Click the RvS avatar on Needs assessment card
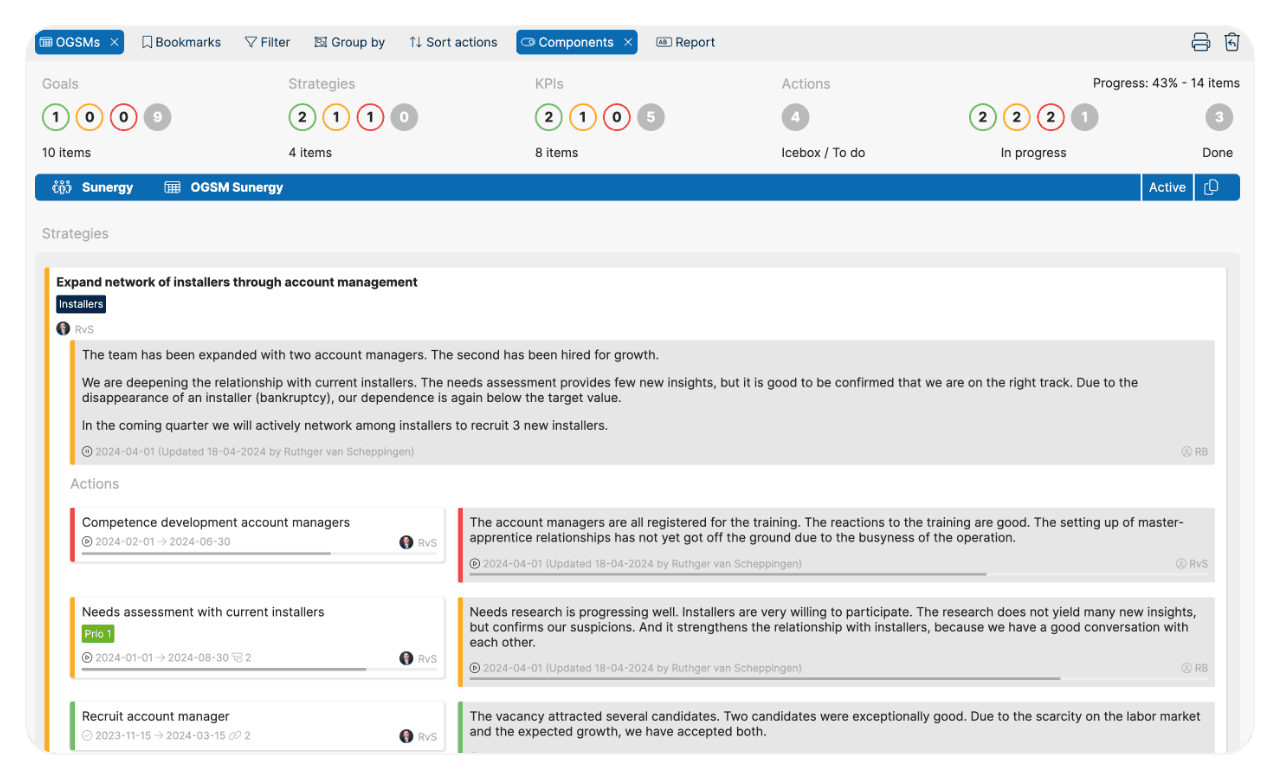 pos(406,658)
